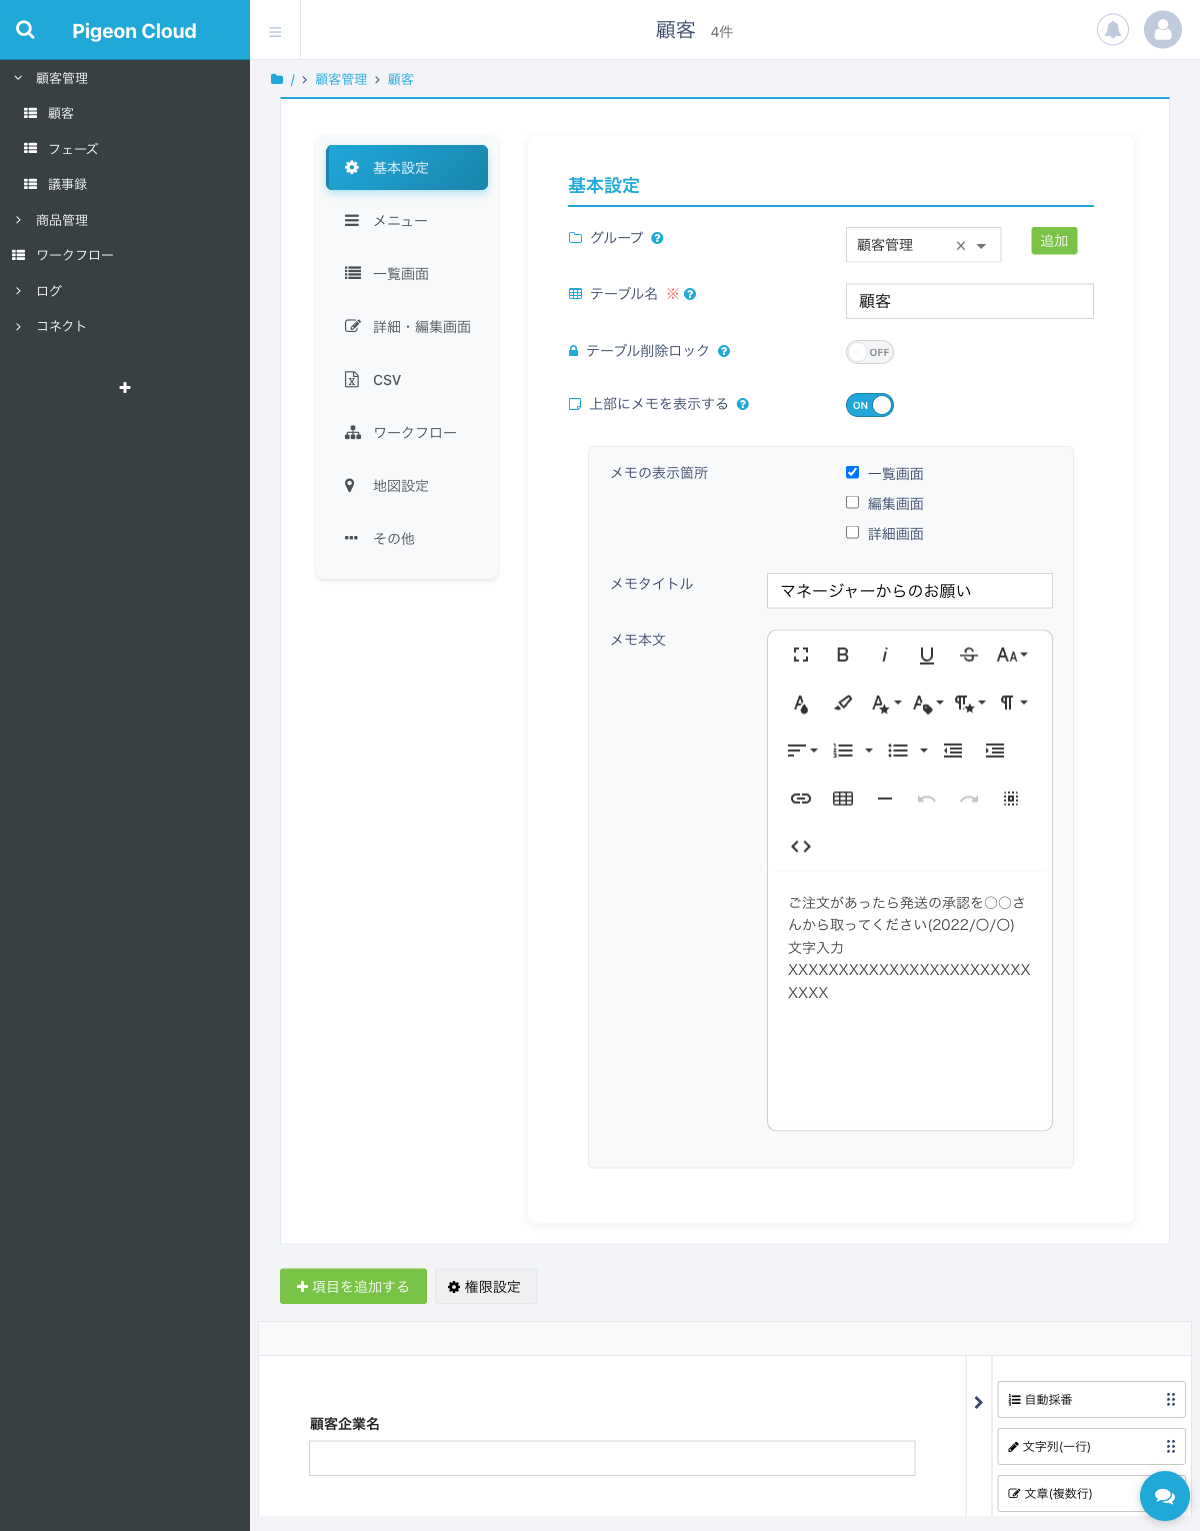Switch to HTML code view in the editor
The width and height of the screenshot is (1200, 1531).
pos(800,846)
